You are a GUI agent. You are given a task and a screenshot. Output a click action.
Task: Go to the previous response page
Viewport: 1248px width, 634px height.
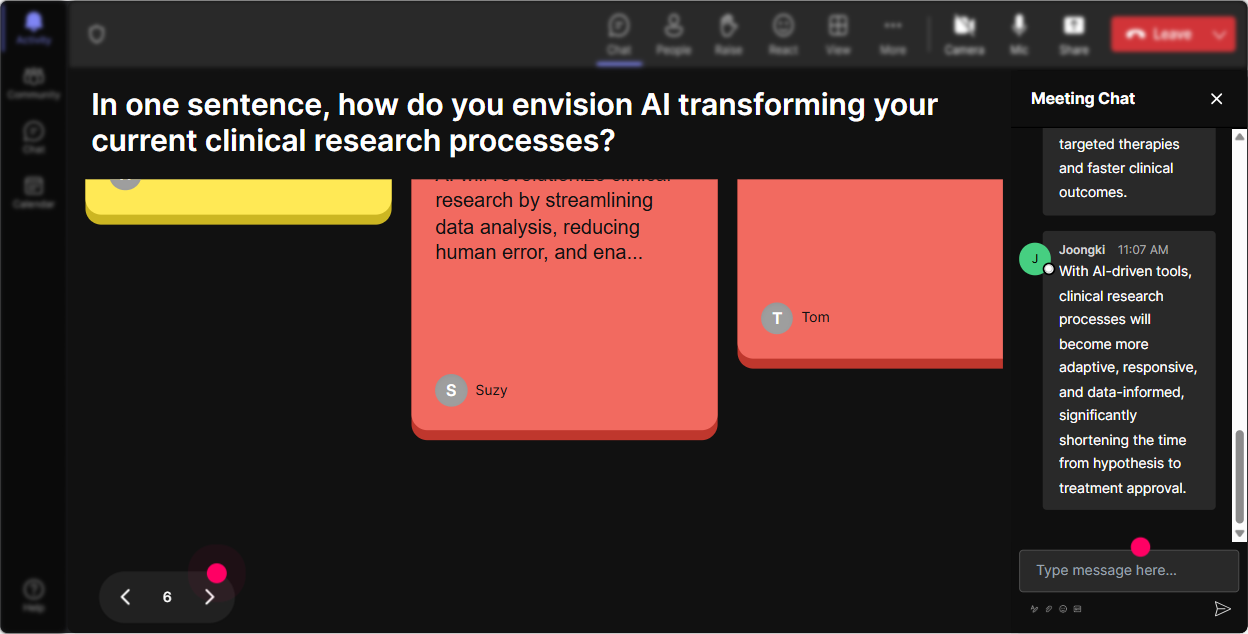pyautogui.click(x=125, y=597)
